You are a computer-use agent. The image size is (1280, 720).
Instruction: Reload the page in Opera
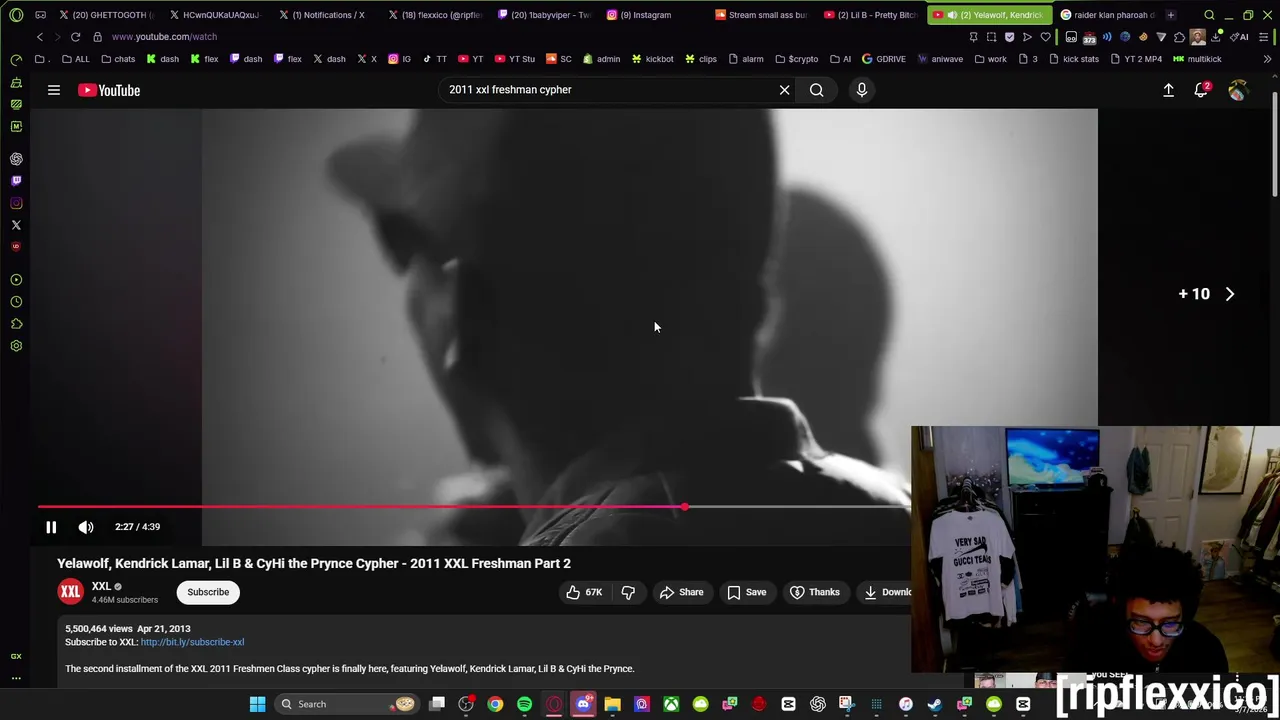[75, 37]
